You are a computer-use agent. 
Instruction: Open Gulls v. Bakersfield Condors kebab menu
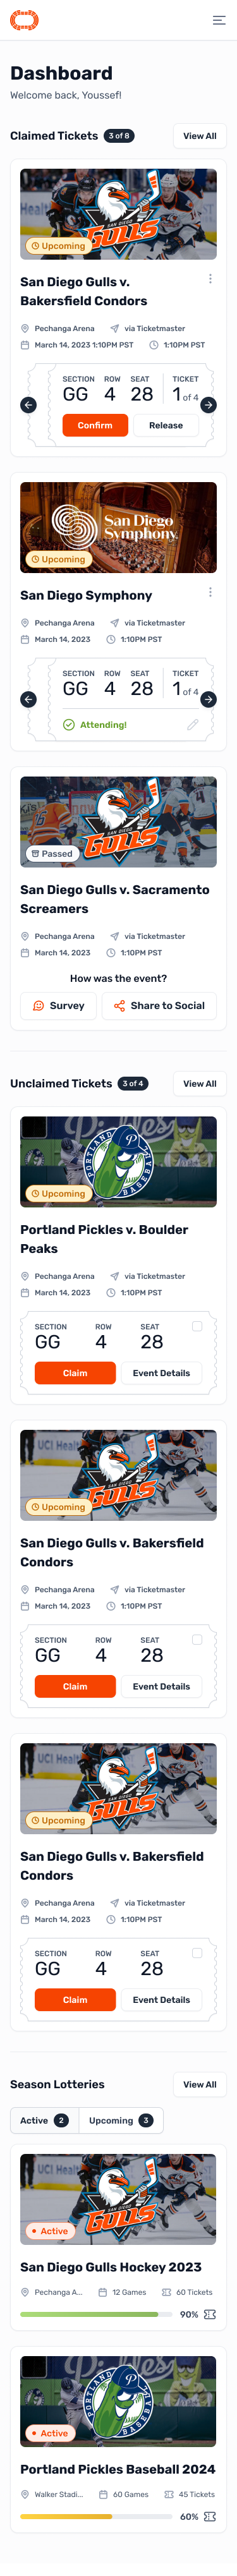(x=210, y=279)
